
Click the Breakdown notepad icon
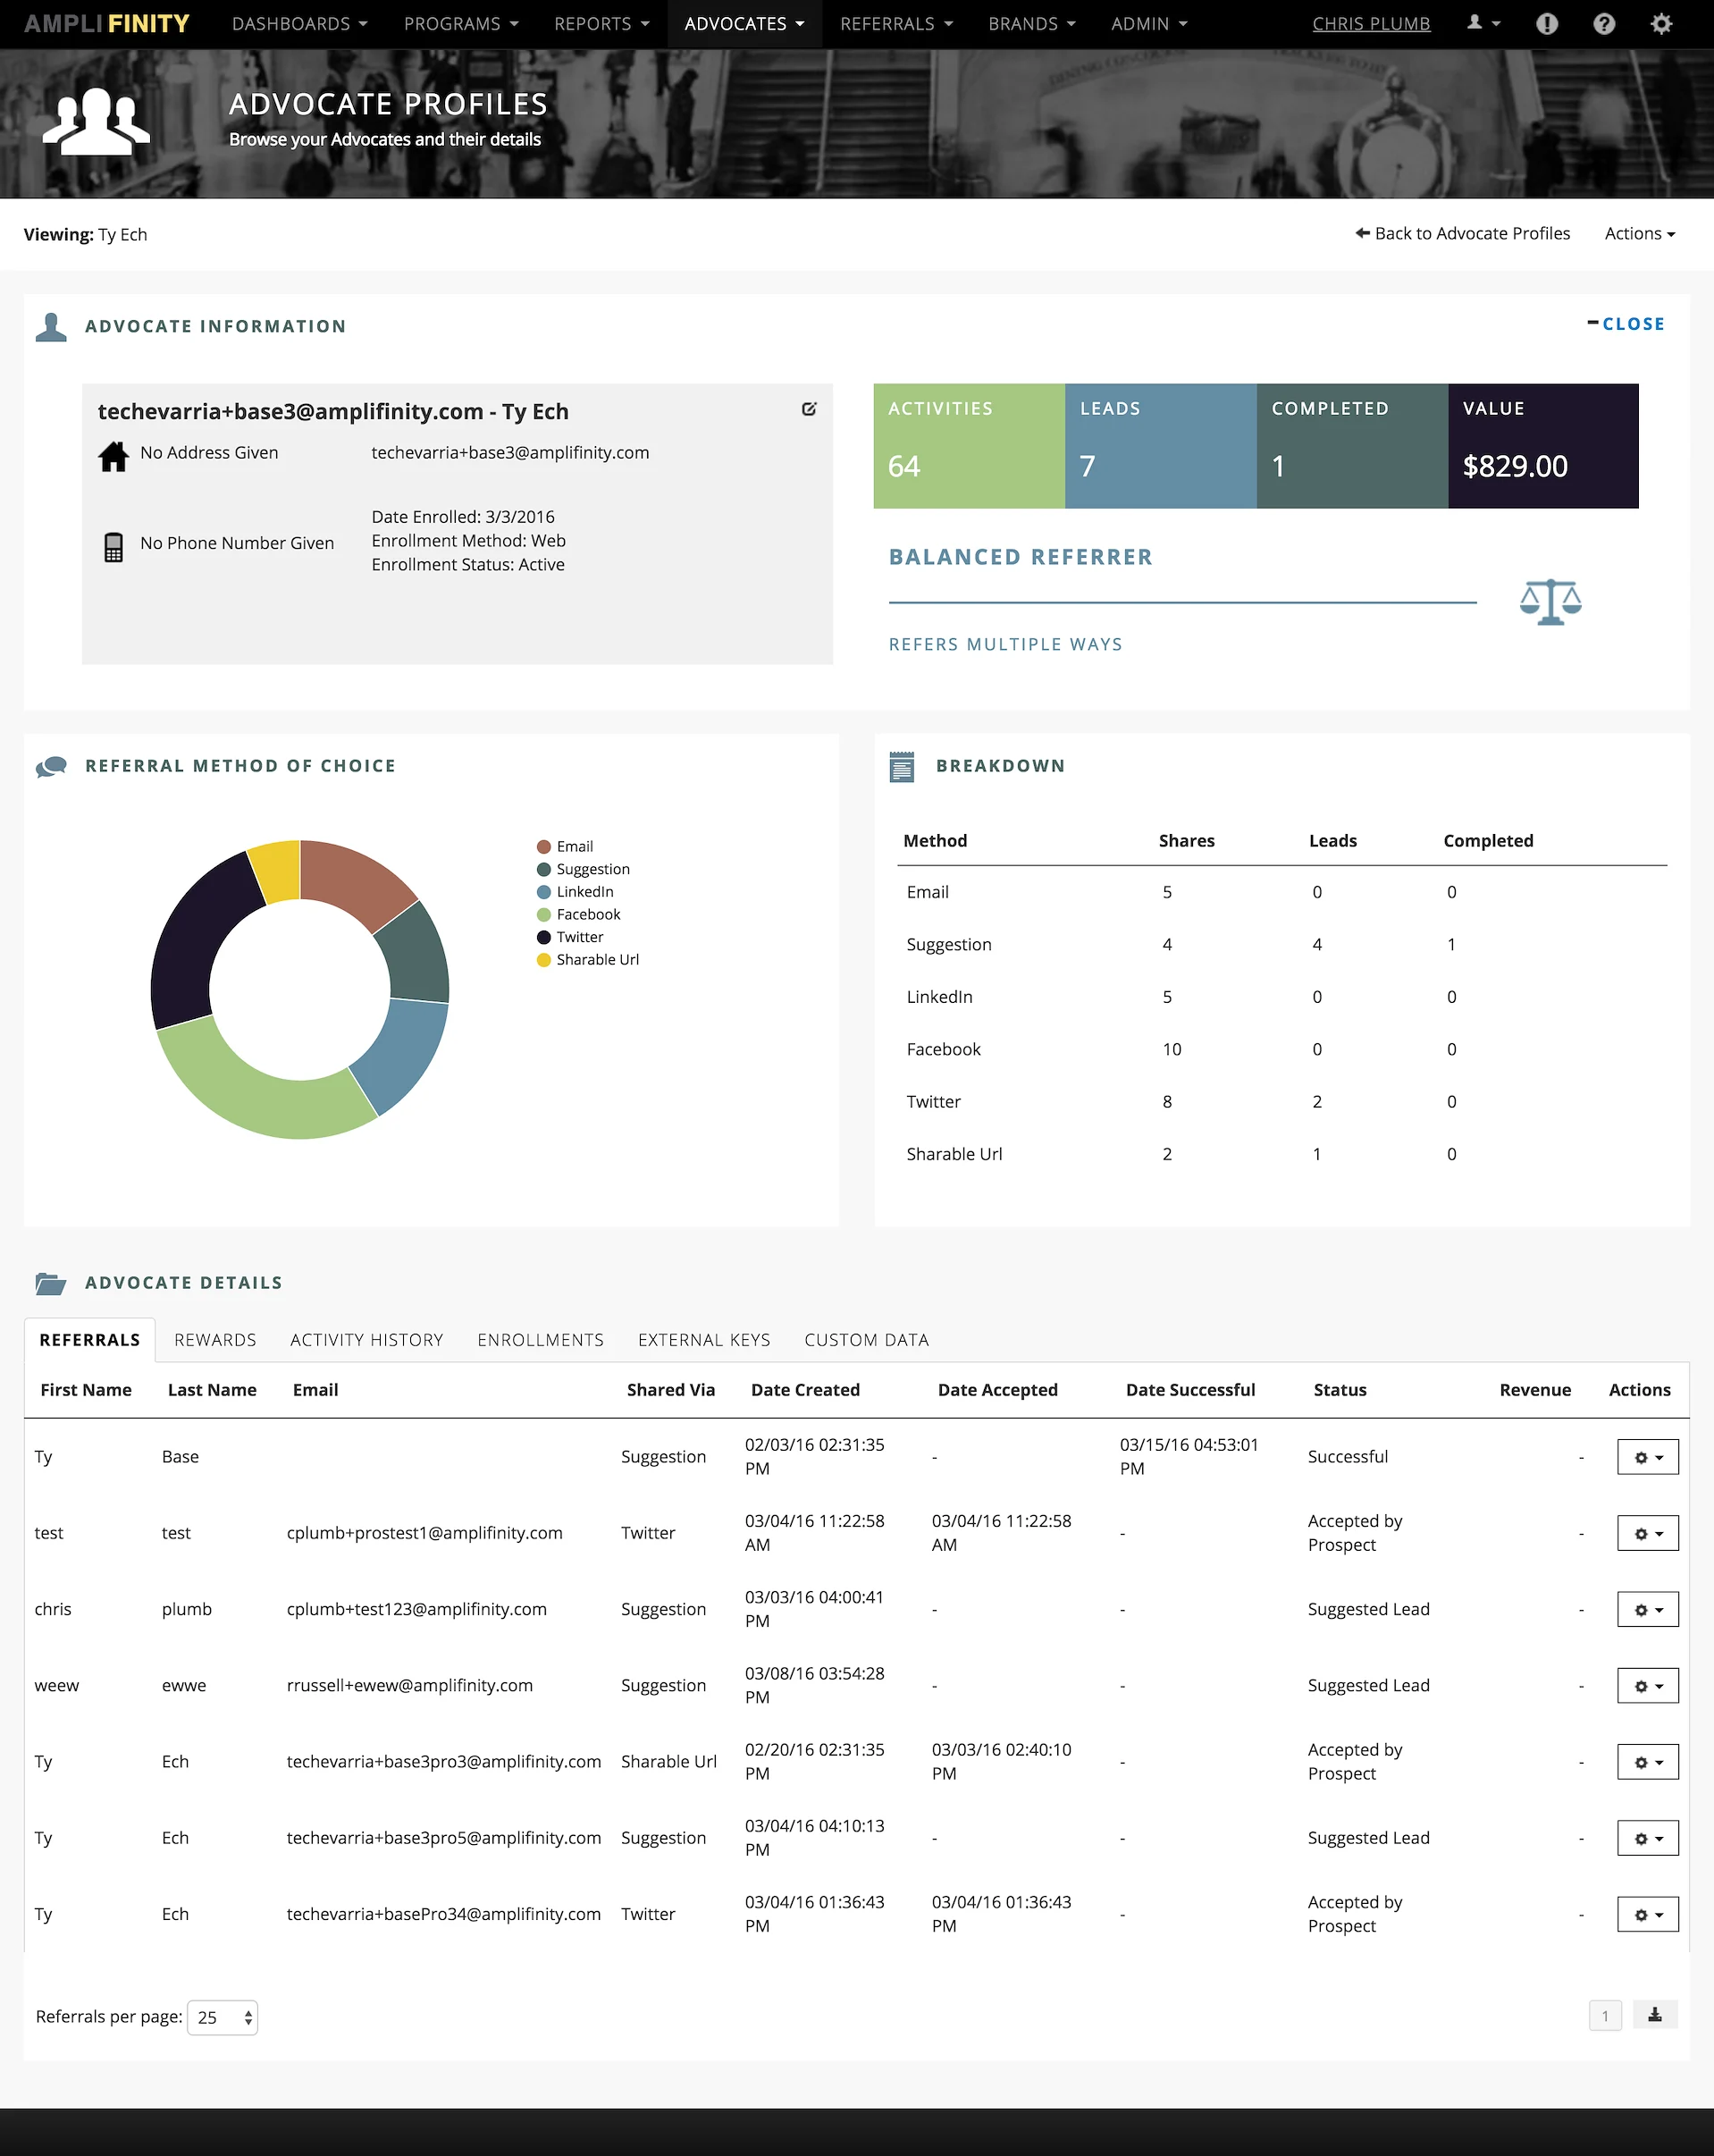(903, 766)
